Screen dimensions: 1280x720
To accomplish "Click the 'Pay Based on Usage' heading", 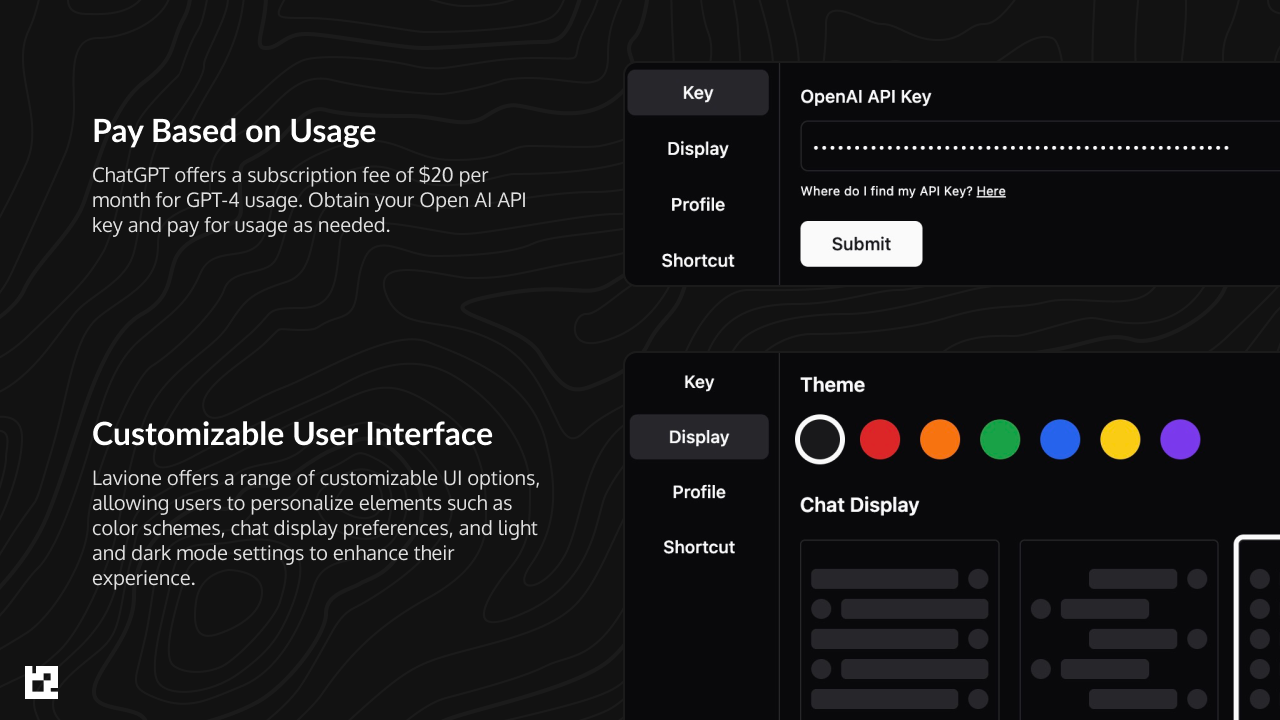I will tap(234, 131).
